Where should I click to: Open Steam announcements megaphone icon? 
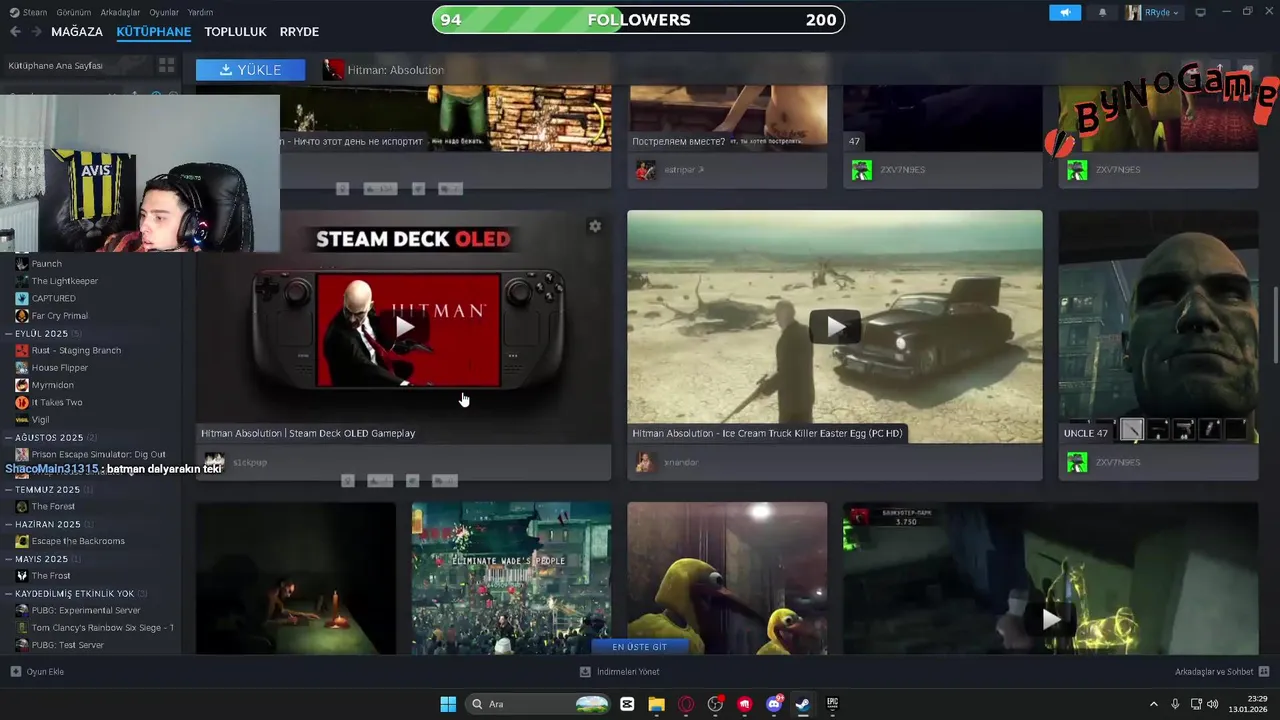[1065, 12]
